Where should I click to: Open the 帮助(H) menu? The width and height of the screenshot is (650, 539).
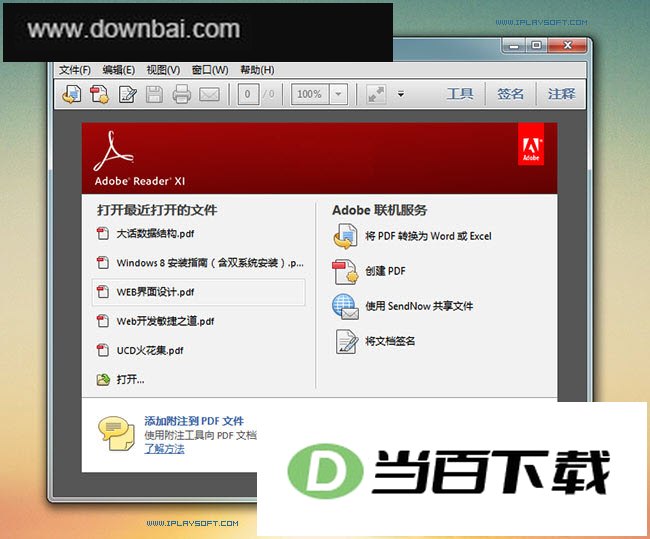(x=257, y=70)
